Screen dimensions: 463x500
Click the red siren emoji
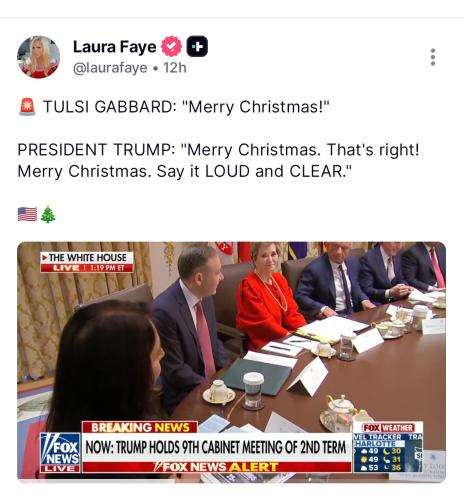point(27,107)
